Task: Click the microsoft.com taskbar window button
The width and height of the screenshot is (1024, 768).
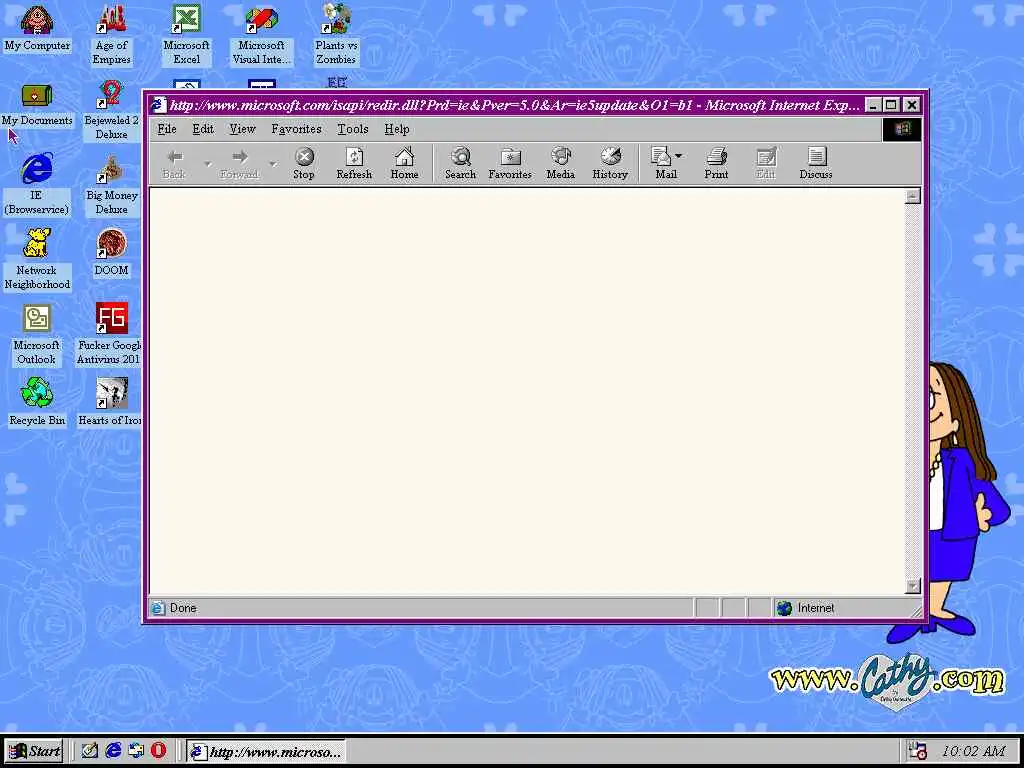Action: [265, 752]
